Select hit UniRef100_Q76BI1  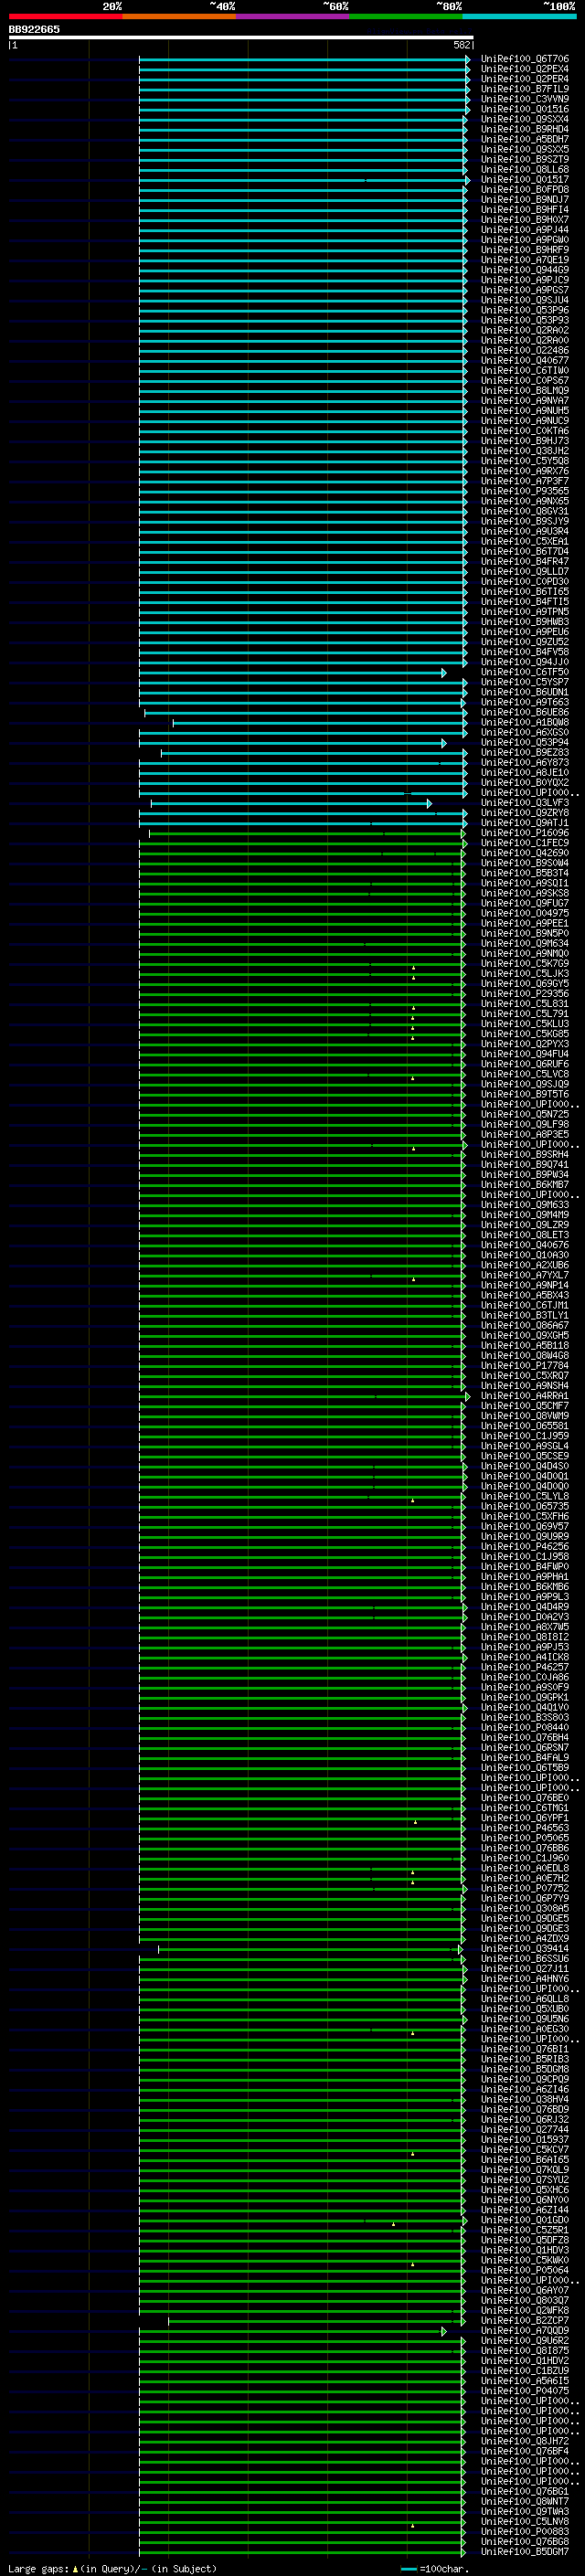click(525, 2049)
